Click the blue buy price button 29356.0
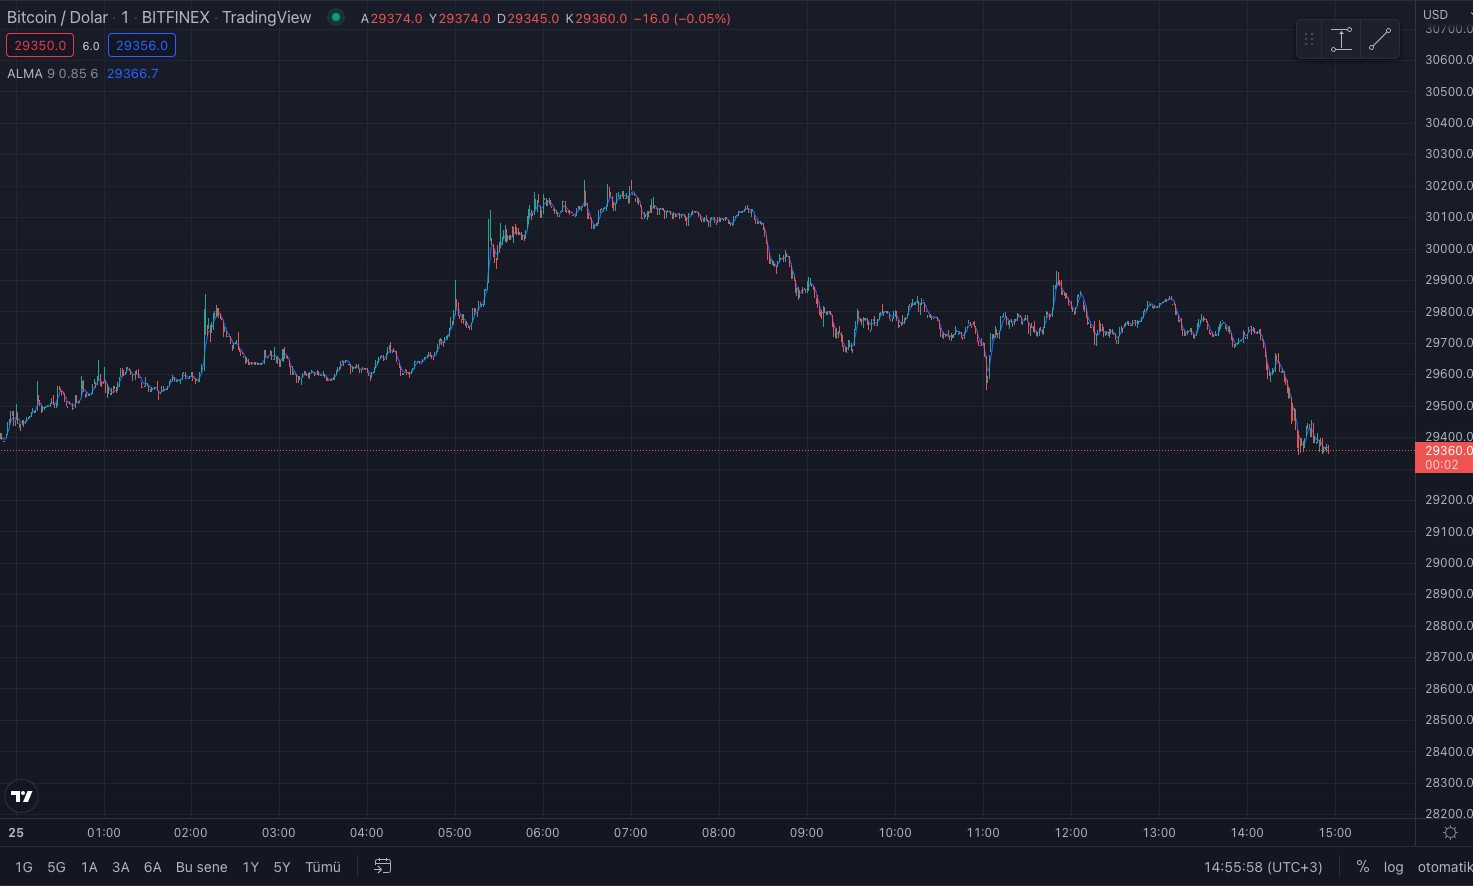 (142, 45)
